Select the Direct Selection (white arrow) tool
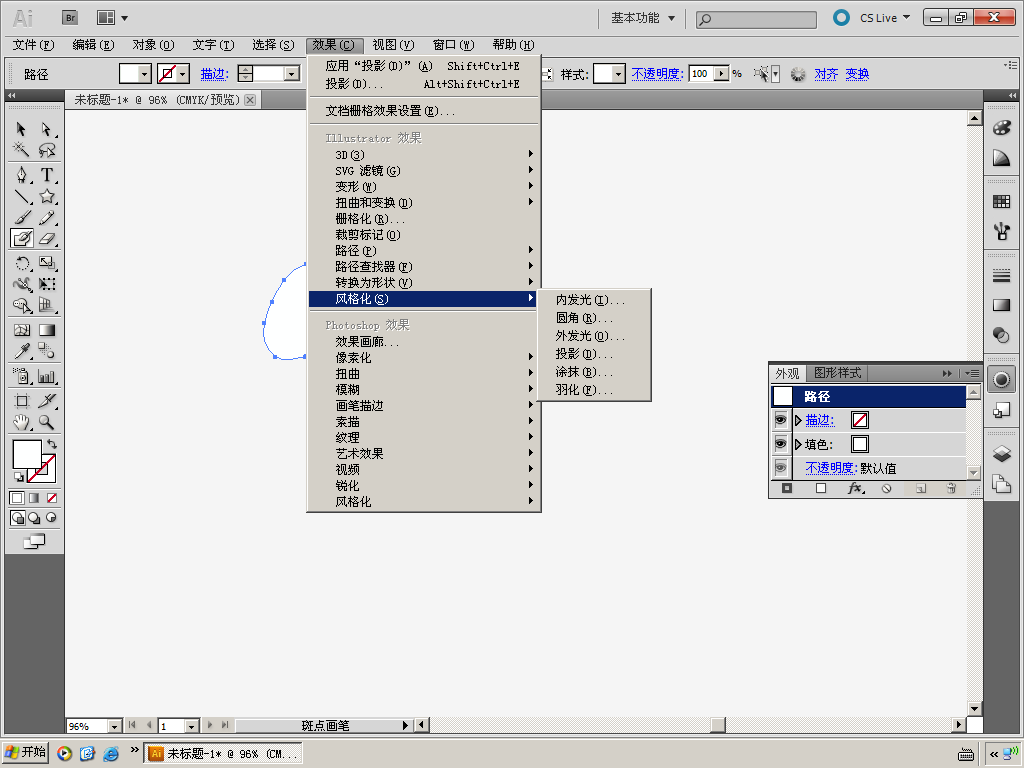The image size is (1024, 768). point(46,129)
